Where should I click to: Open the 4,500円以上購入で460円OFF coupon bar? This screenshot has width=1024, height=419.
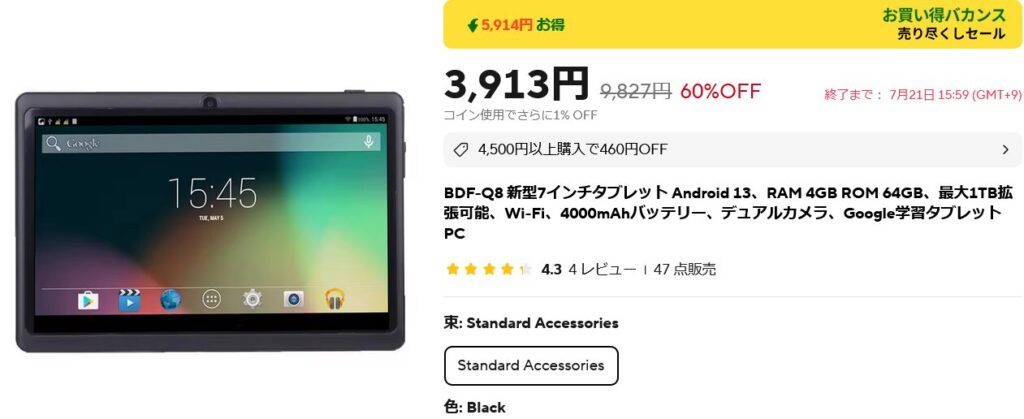click(732, 150)
